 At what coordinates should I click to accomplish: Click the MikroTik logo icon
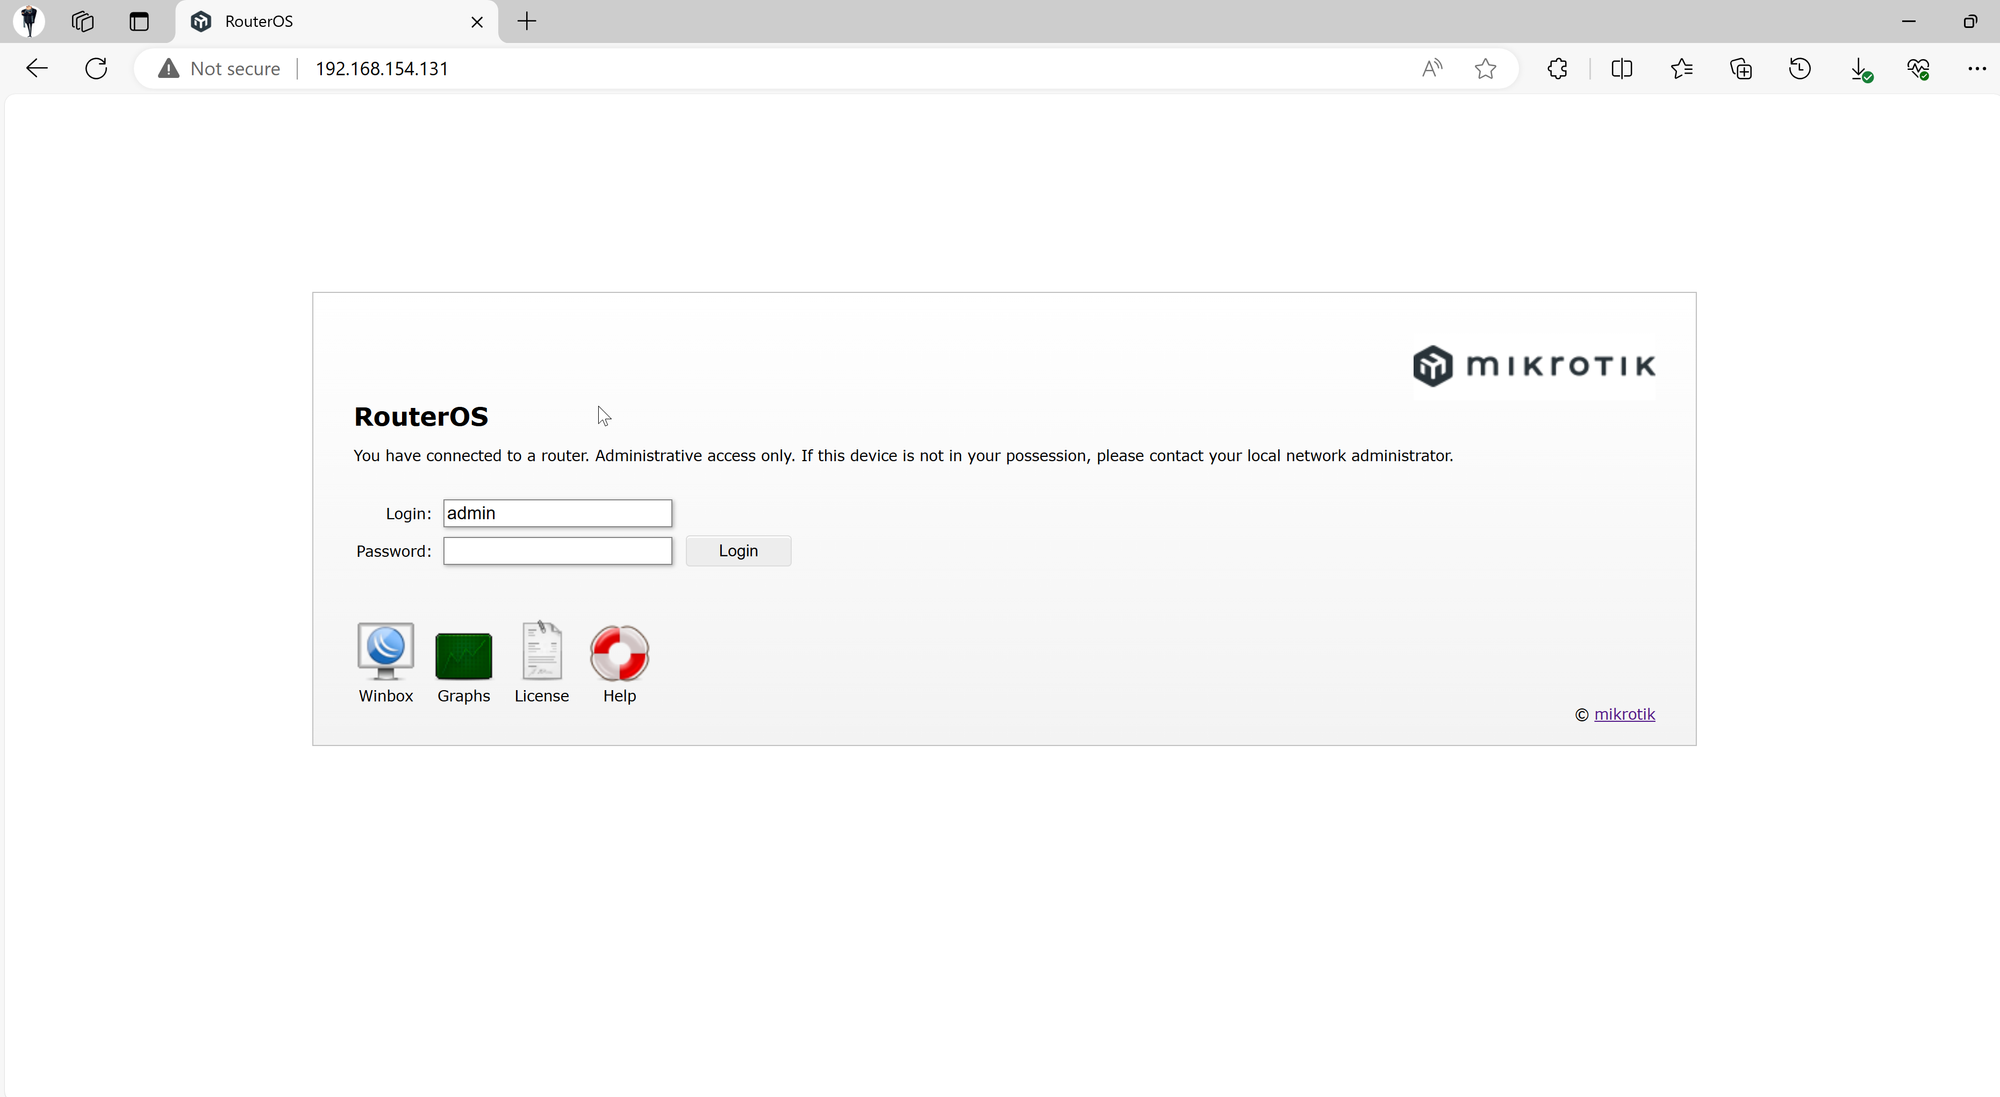pyautogui.click(x=1431, y=365)
